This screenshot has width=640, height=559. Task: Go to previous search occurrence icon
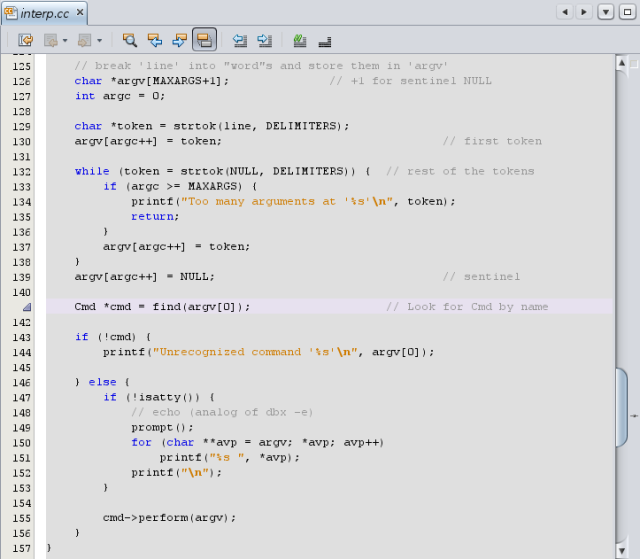click(x=155, y=40)
